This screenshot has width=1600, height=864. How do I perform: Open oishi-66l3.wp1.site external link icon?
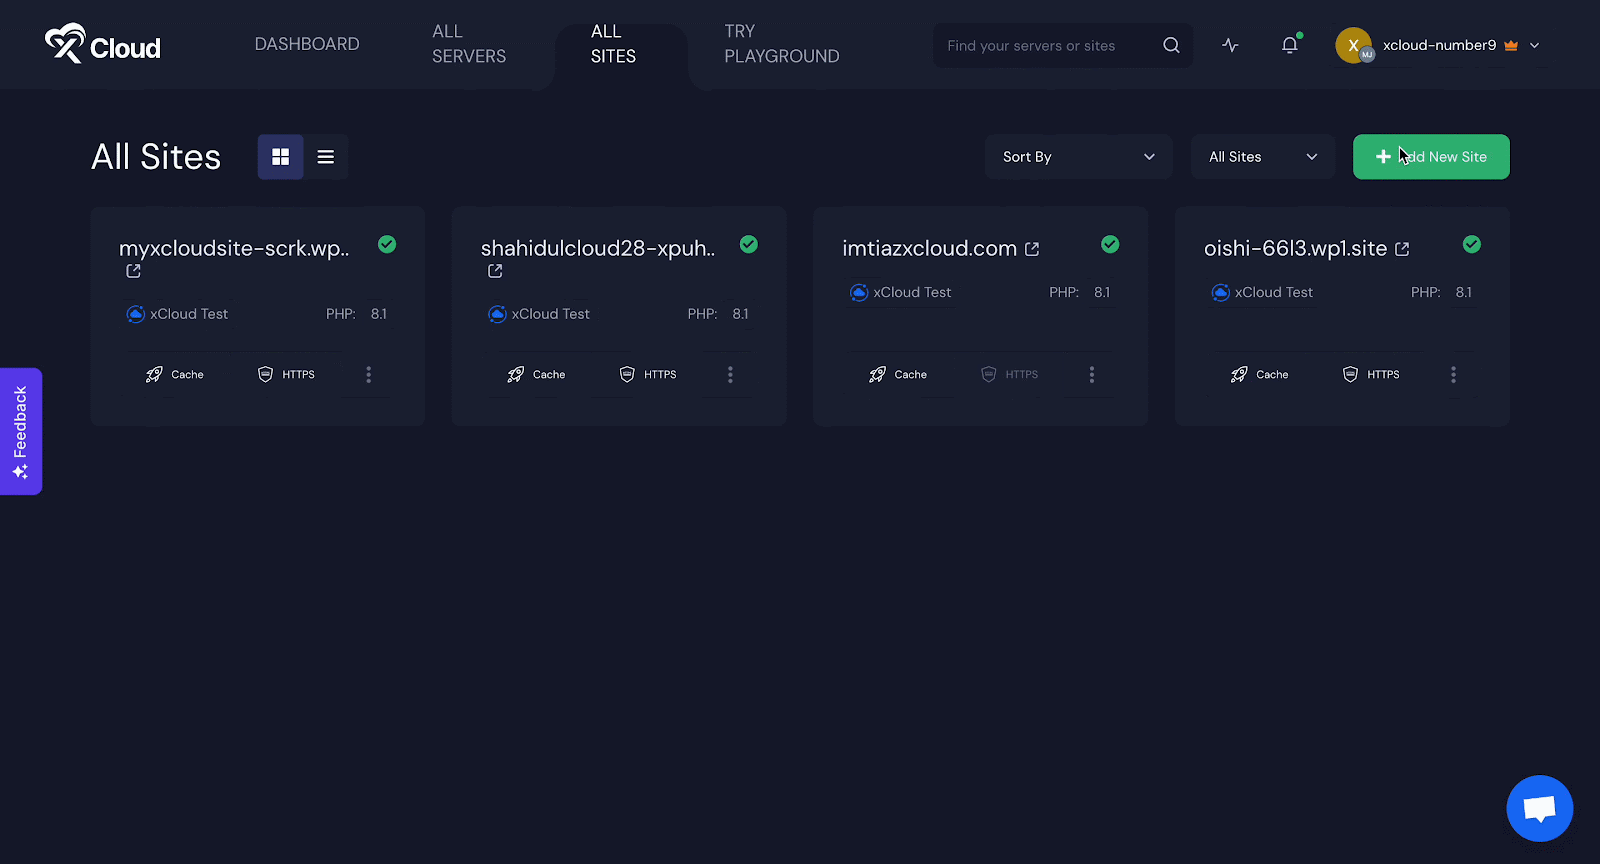(x=1402, y=249)
